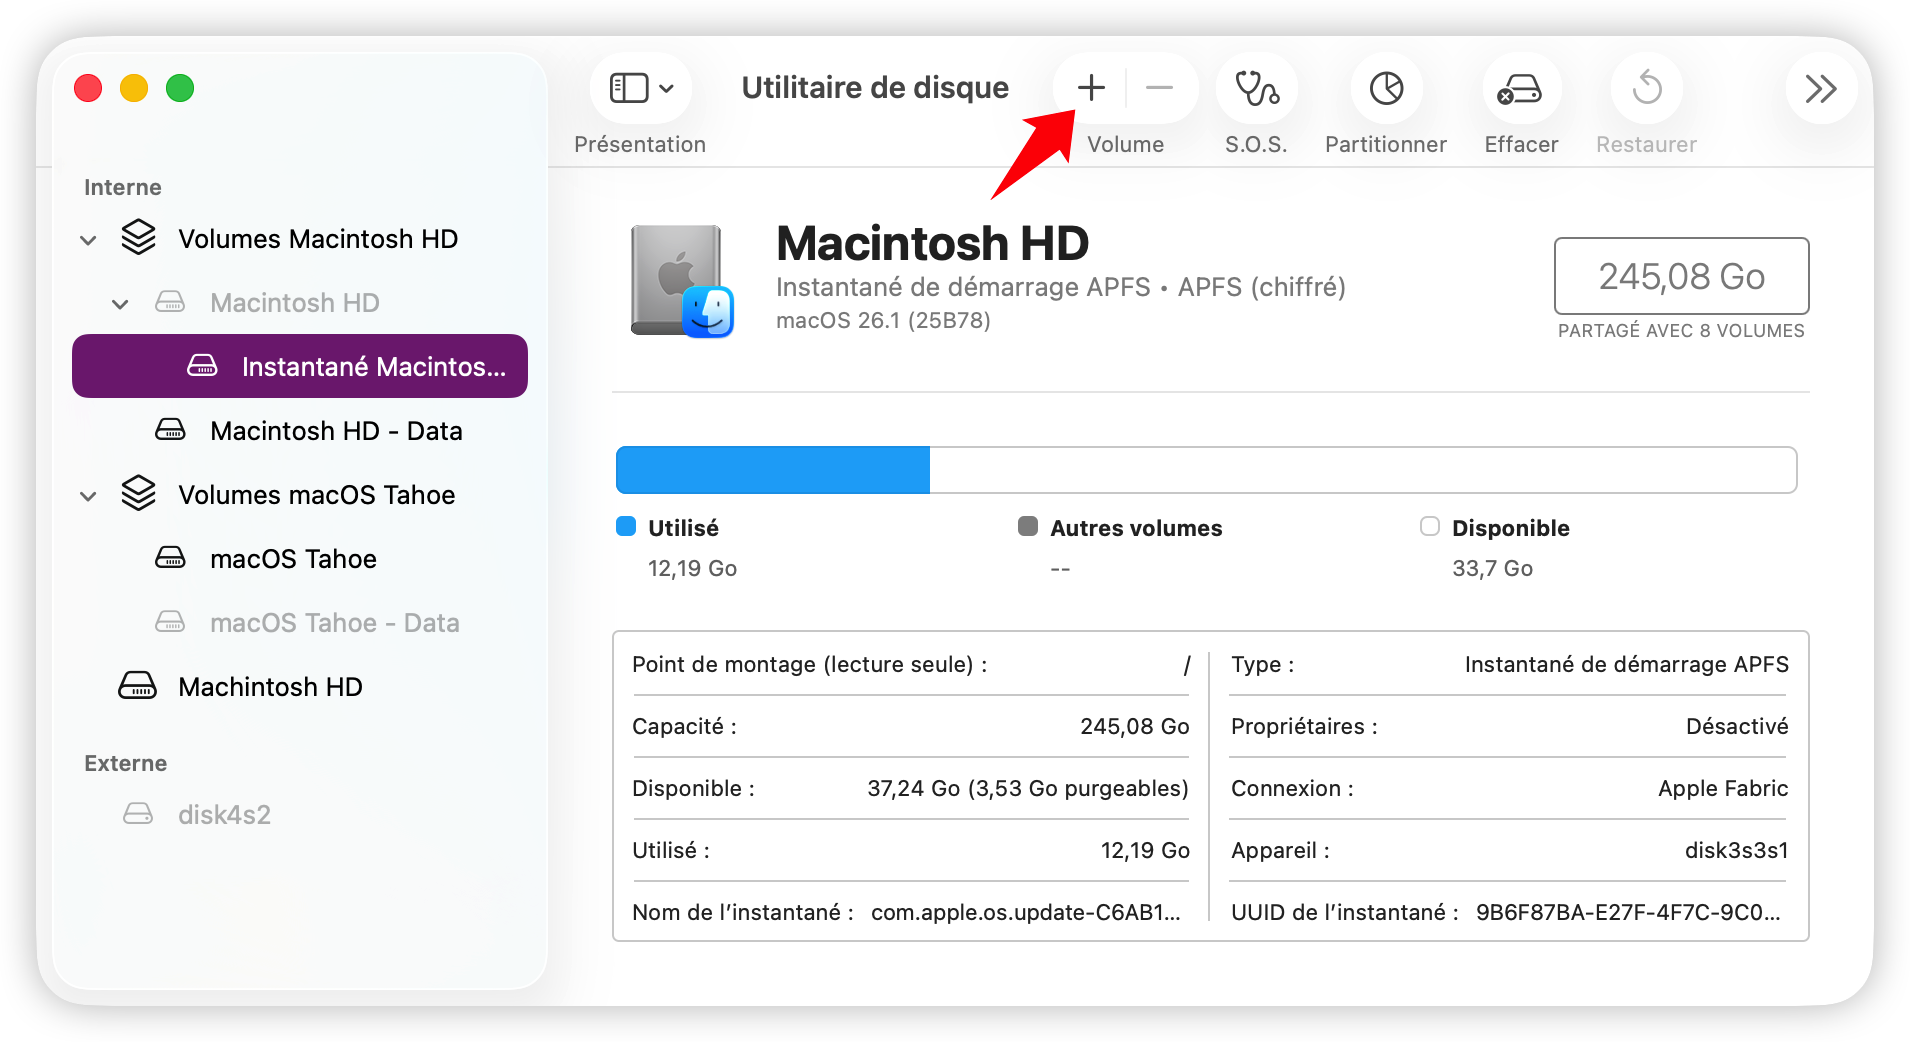Viewport: 1910px width, 1042px height.
Task: Click Type value Instantané de démarrage APFS
Action: pyautogui.click(x=1626, y=665)
